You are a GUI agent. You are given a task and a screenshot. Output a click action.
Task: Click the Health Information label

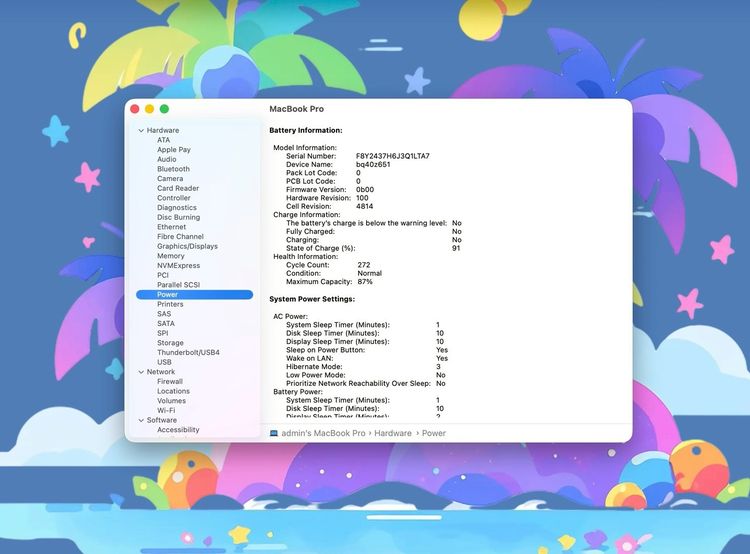click(x=306, y=256)
